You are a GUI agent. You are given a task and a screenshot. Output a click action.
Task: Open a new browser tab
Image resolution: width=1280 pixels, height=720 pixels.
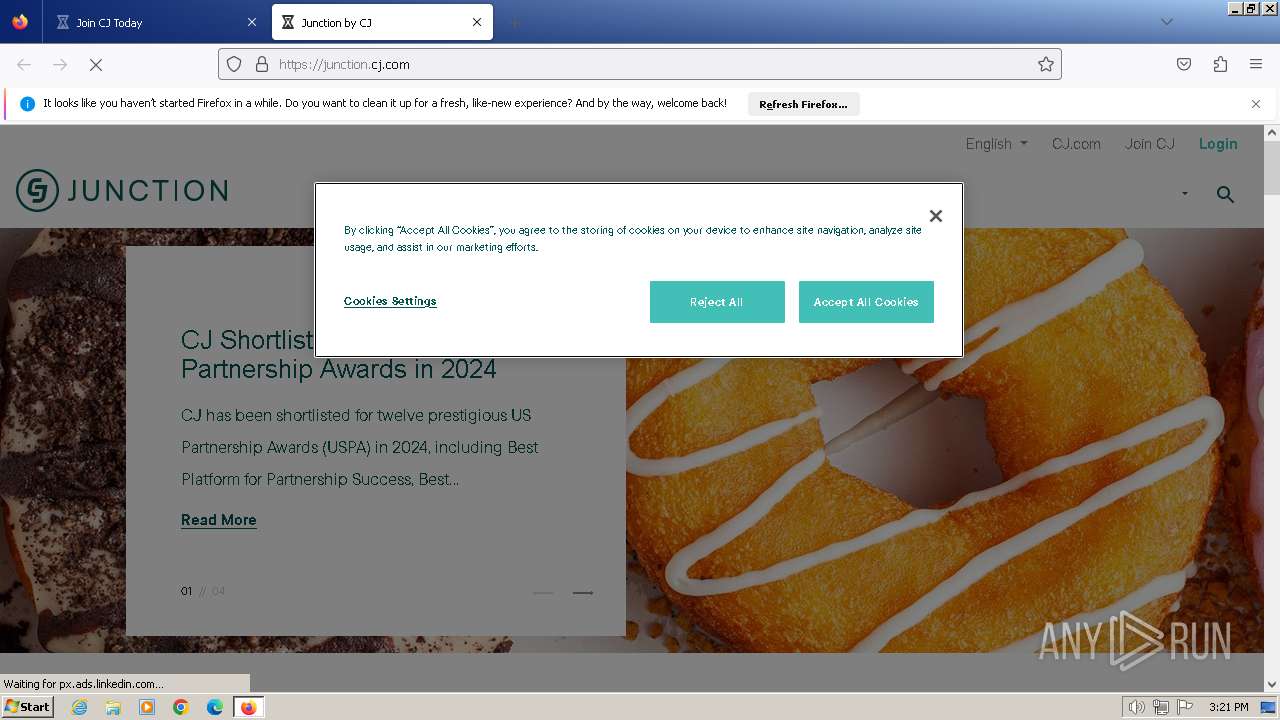[514, 22]
